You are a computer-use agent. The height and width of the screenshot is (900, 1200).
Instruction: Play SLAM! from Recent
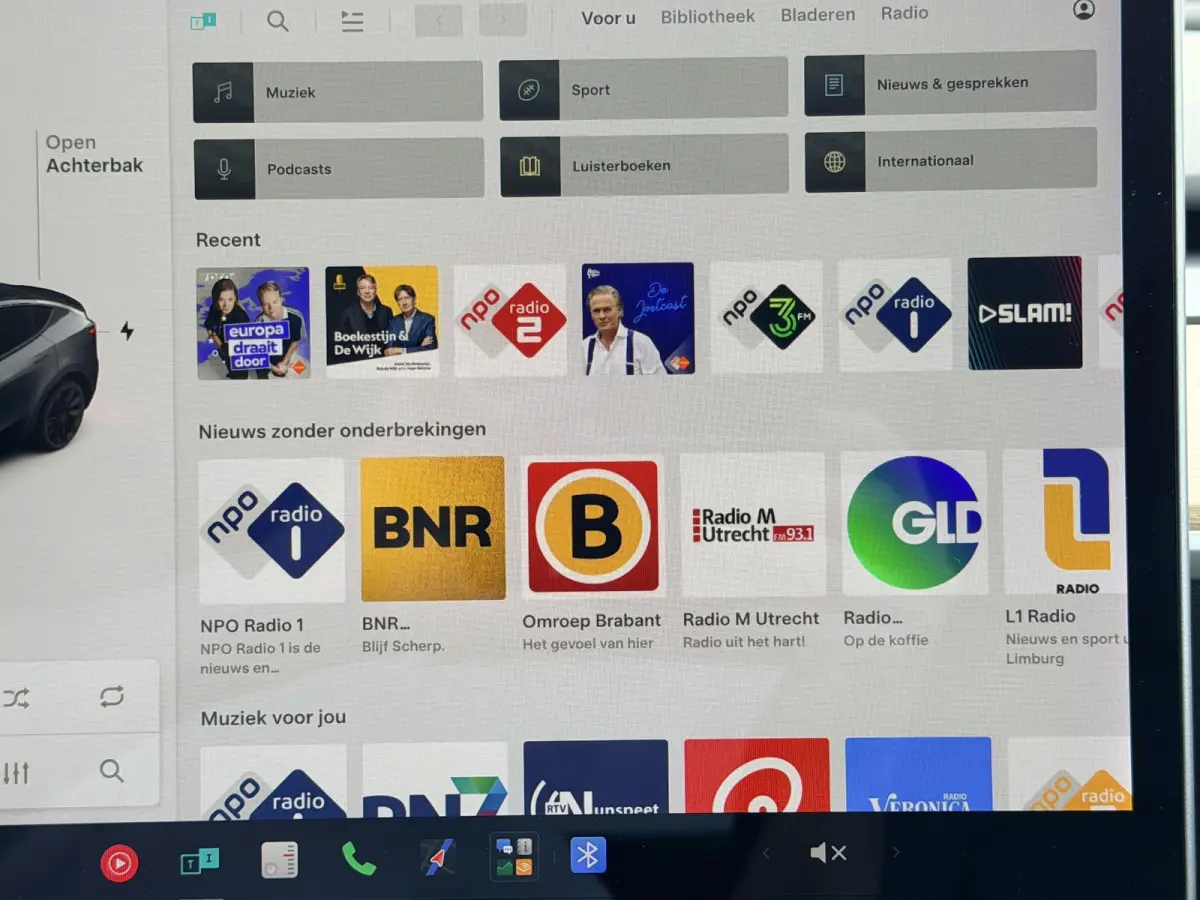pyautogui.click(x=1025, y=312)
